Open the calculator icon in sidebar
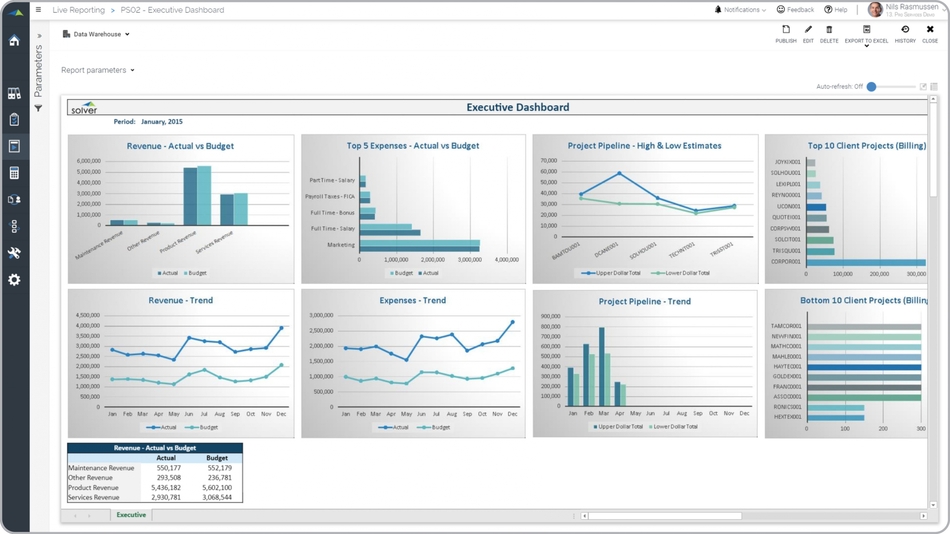 click(14, 173)
